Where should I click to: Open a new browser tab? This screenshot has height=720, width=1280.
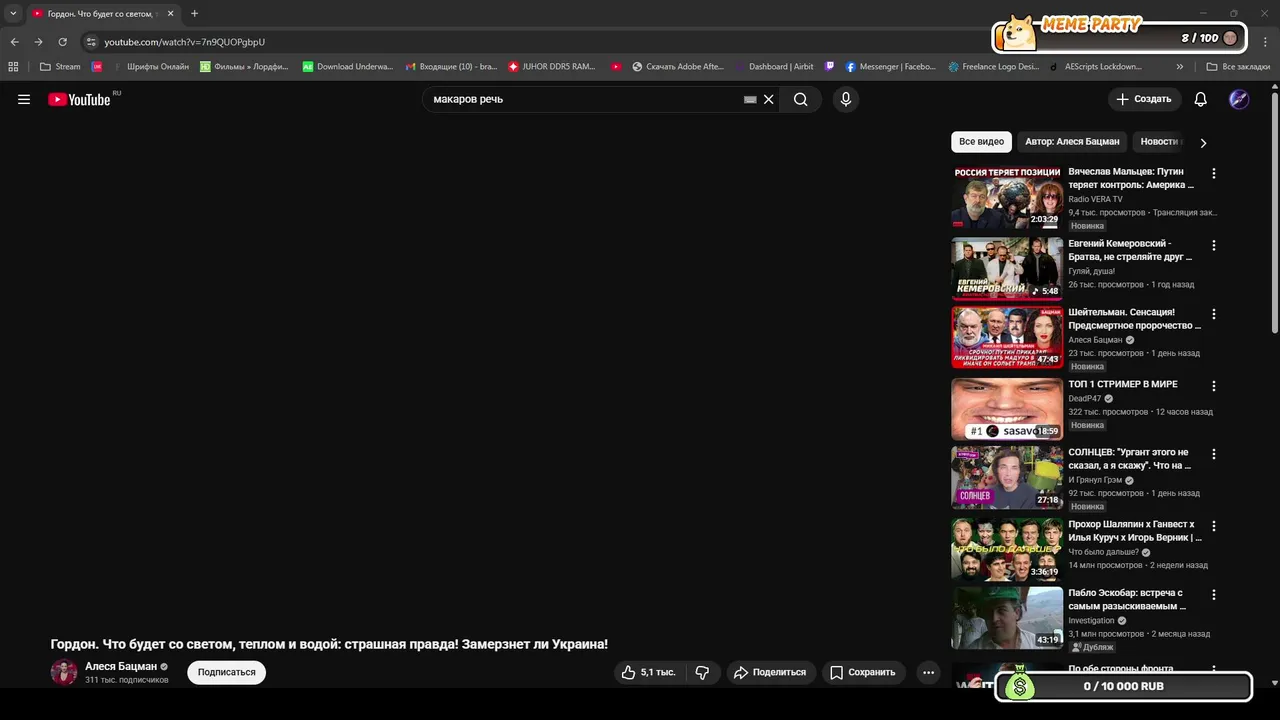[194, 14]
